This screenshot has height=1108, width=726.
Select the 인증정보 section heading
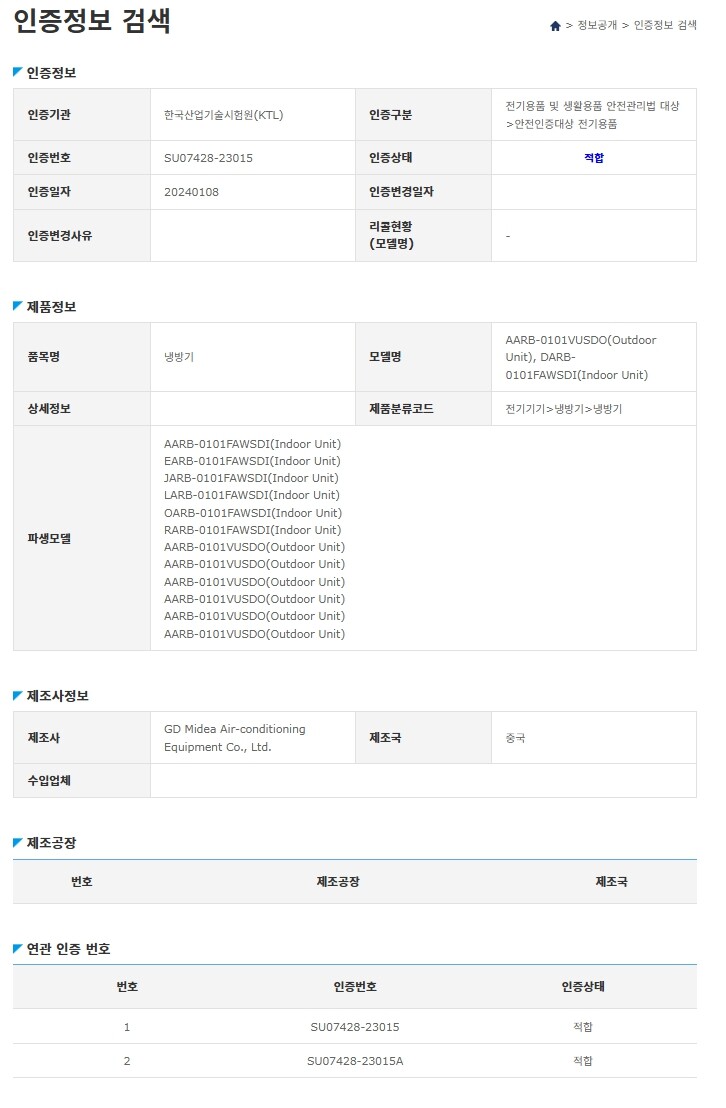click(51, 73)
